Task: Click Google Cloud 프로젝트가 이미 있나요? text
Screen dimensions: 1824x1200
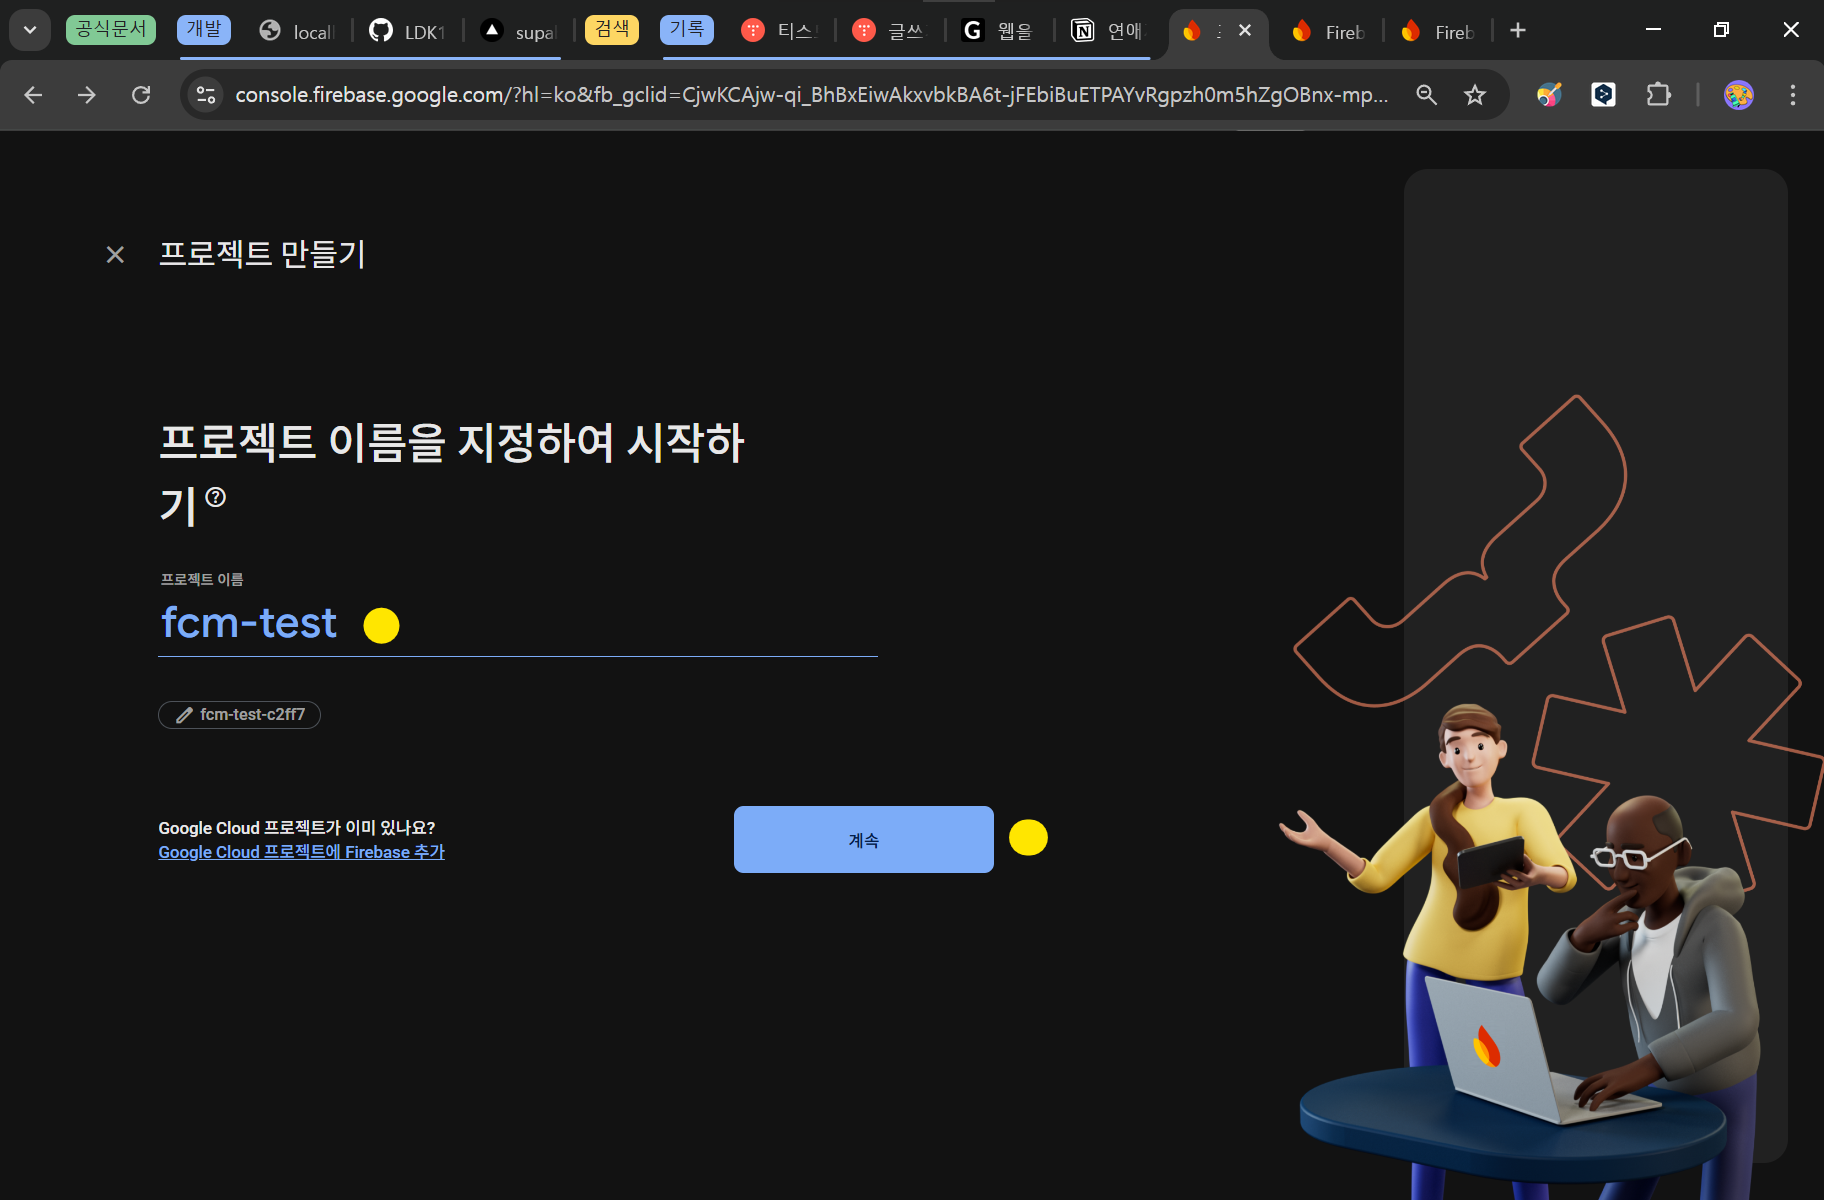Action: 297,828
